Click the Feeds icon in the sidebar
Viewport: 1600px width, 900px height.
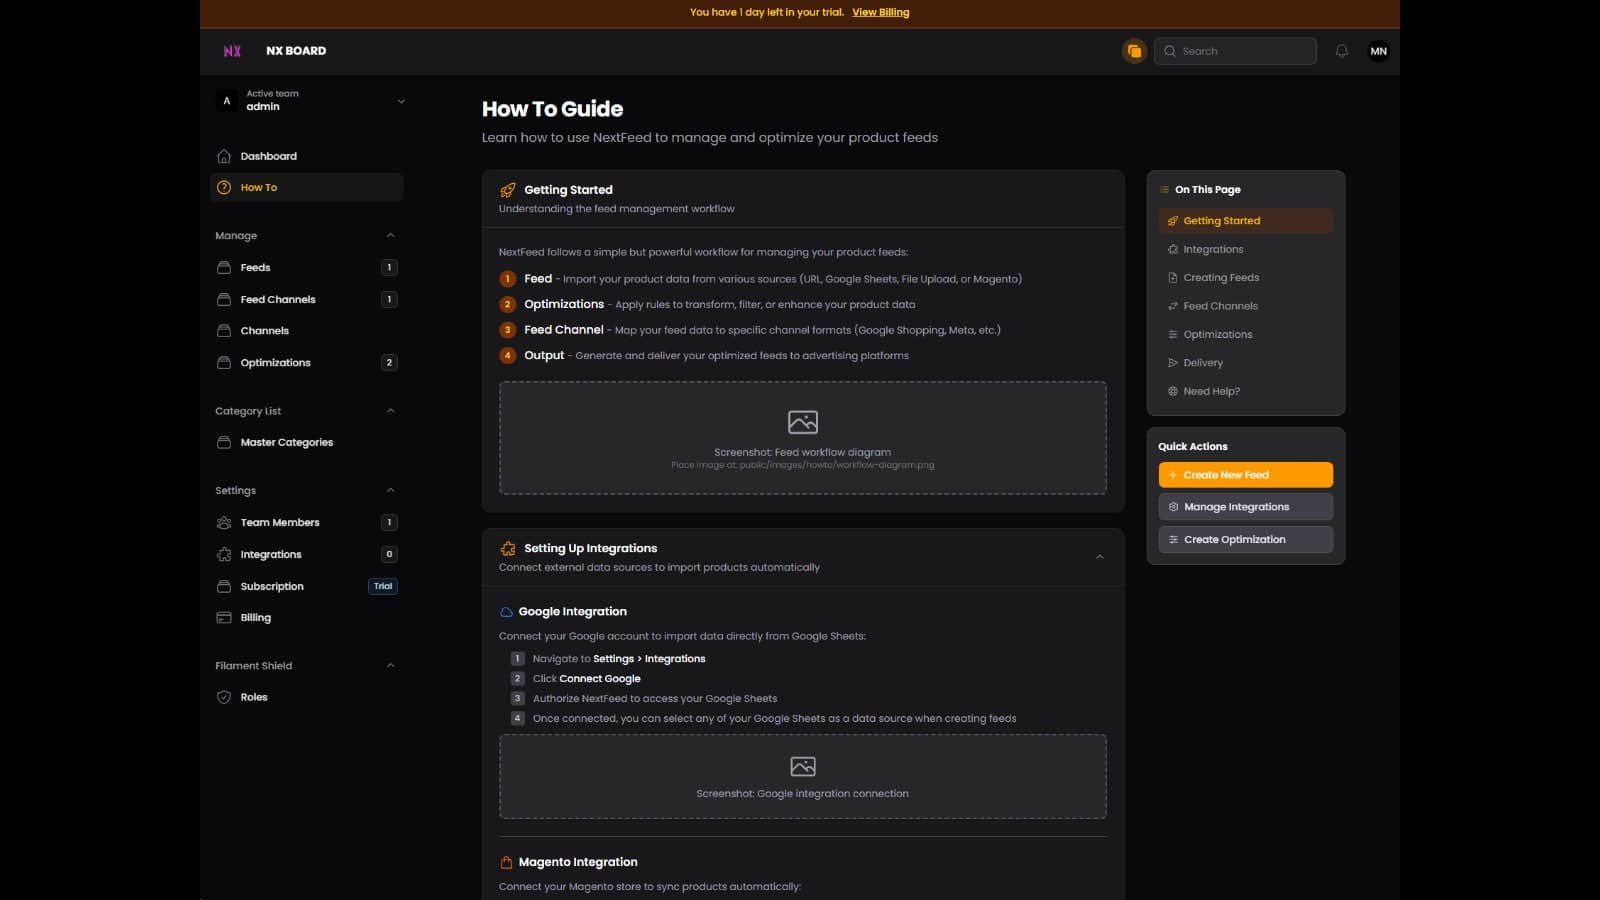point(224,267)
